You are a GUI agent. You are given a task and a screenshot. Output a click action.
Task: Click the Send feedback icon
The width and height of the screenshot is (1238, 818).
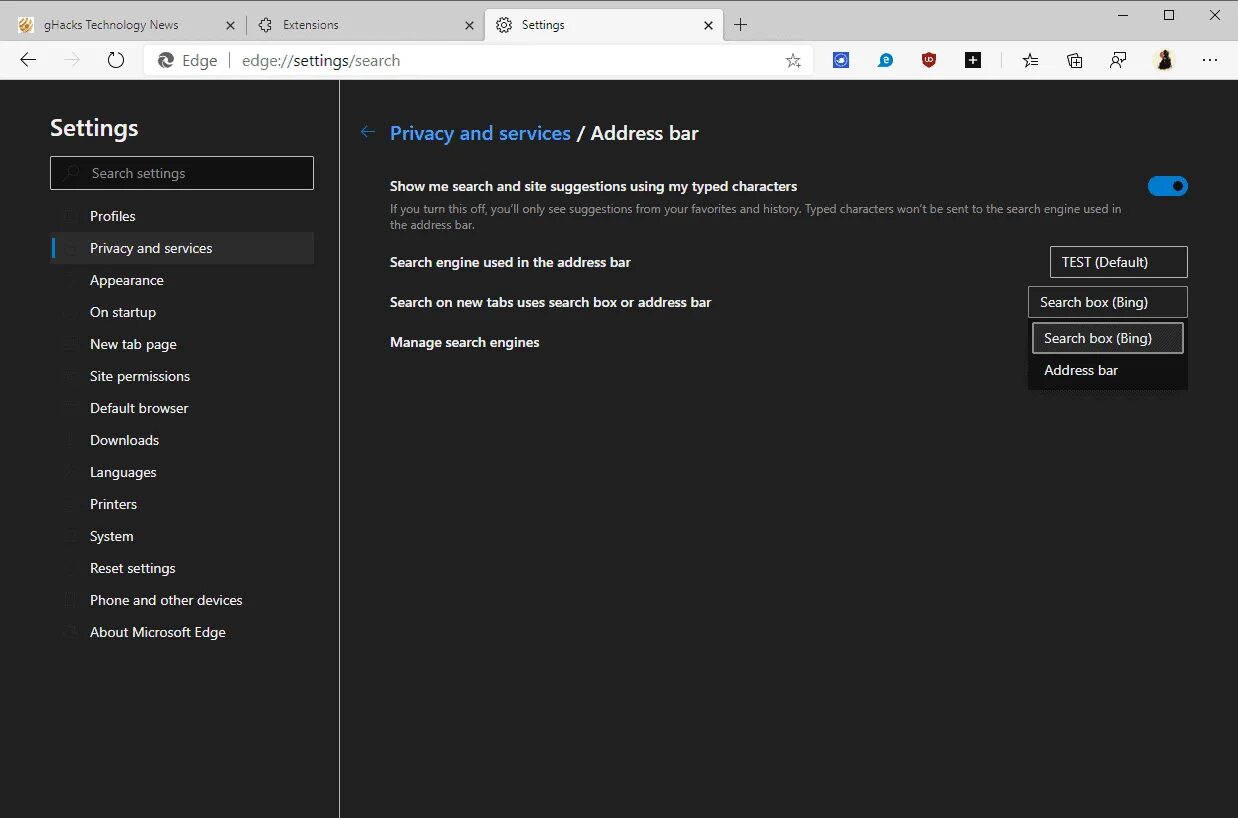point(1119,60)
